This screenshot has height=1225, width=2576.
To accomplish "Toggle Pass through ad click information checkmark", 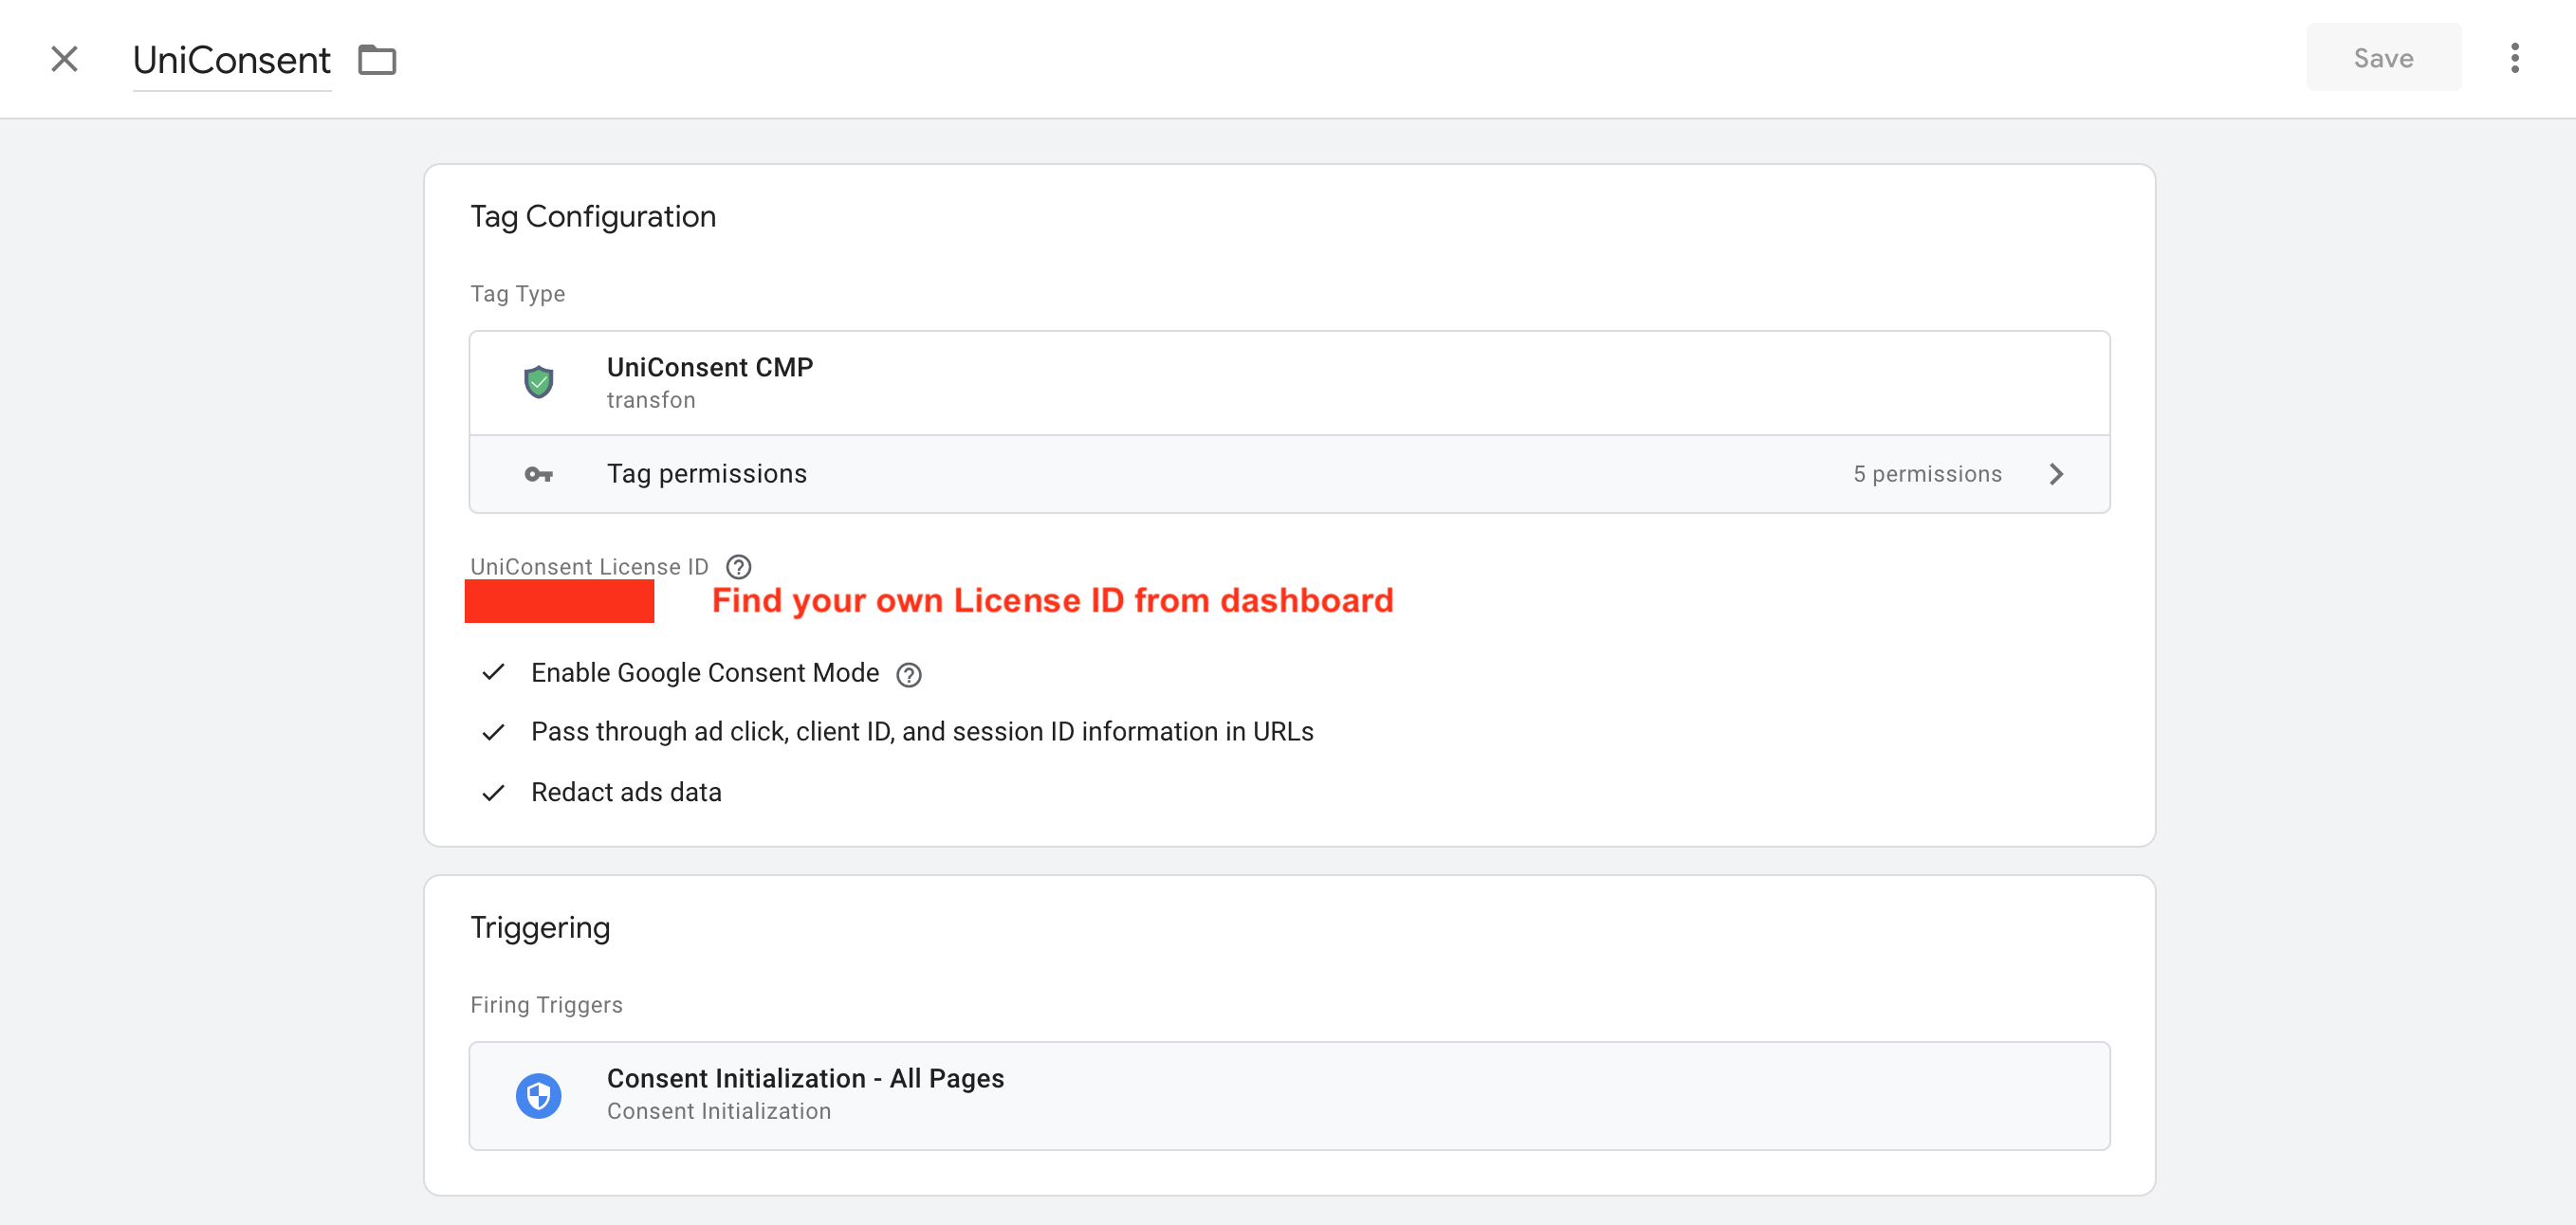I will (493, 732).
